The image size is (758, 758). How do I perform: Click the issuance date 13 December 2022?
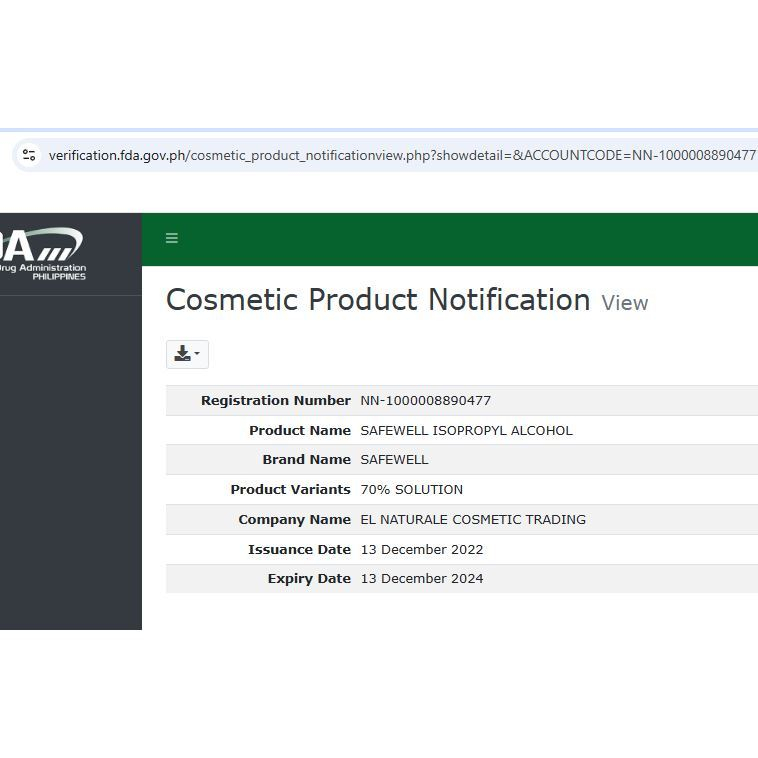pyautogui.click(x=421, y=549)
